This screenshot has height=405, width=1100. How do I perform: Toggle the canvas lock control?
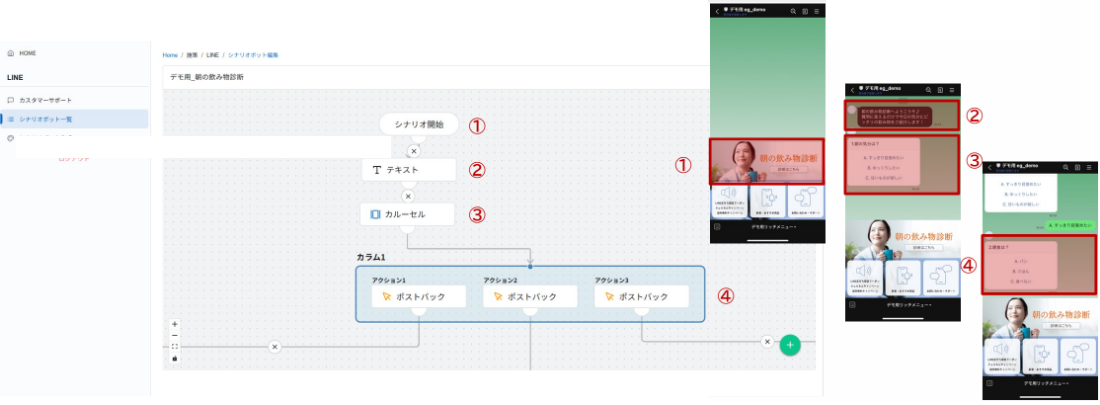click(174, 357)
